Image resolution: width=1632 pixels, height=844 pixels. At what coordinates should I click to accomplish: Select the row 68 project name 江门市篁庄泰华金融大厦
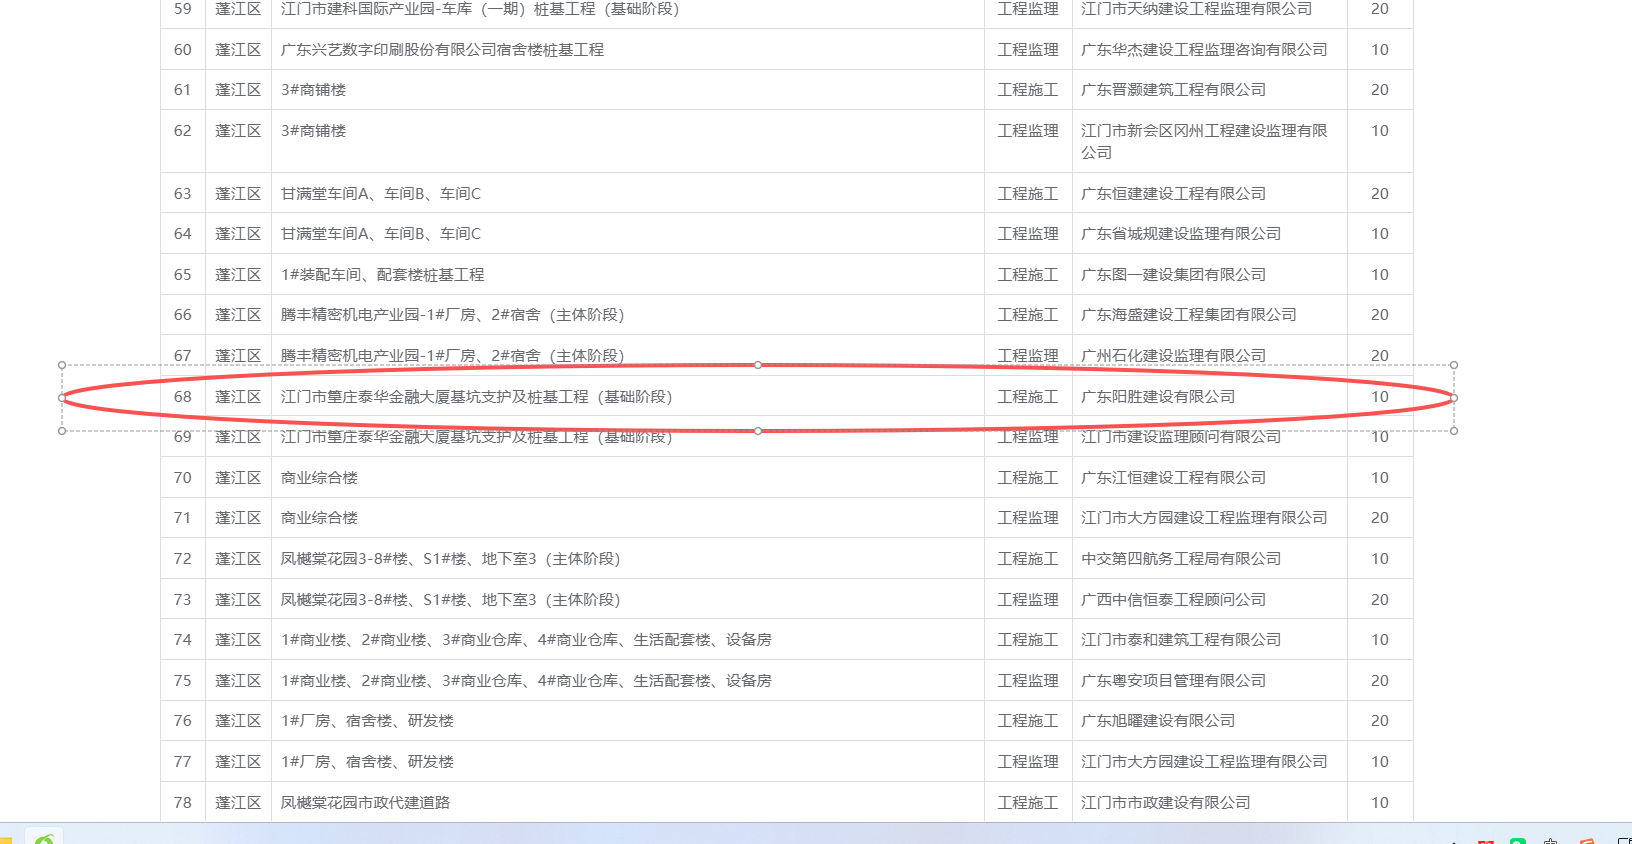click(x=476, y=397)
